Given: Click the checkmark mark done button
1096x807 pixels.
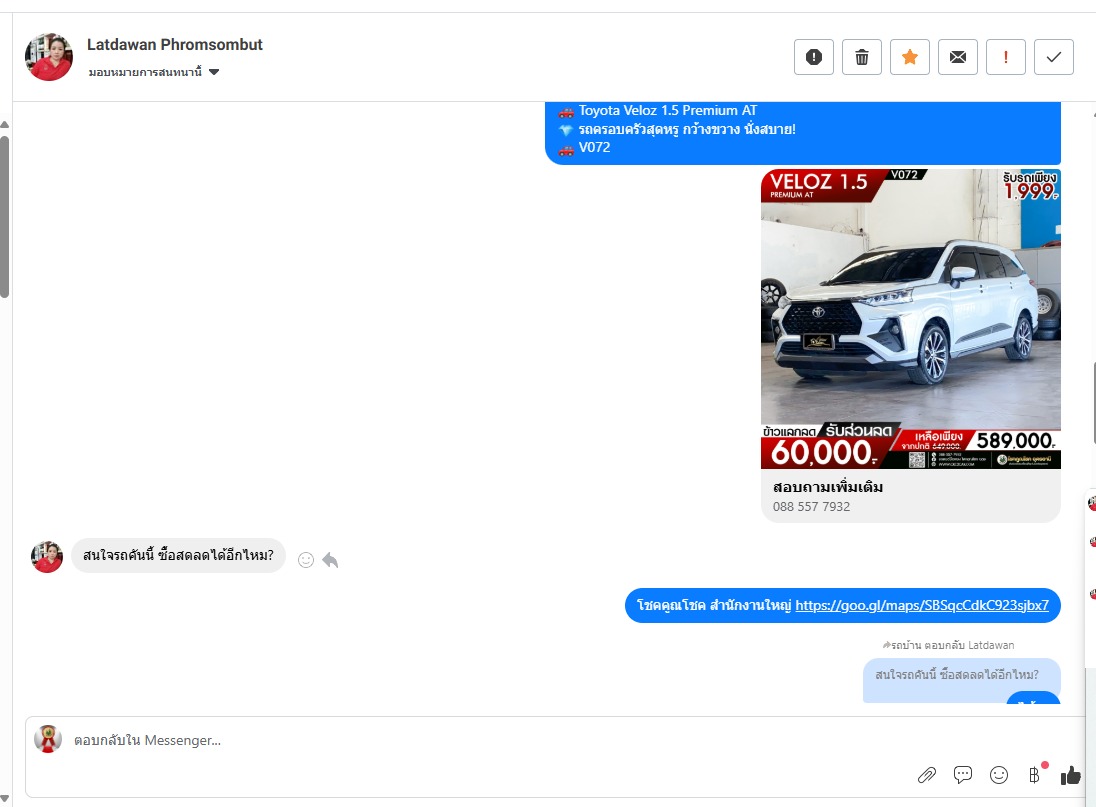Looking at the screenshot, I should 1053,57.
